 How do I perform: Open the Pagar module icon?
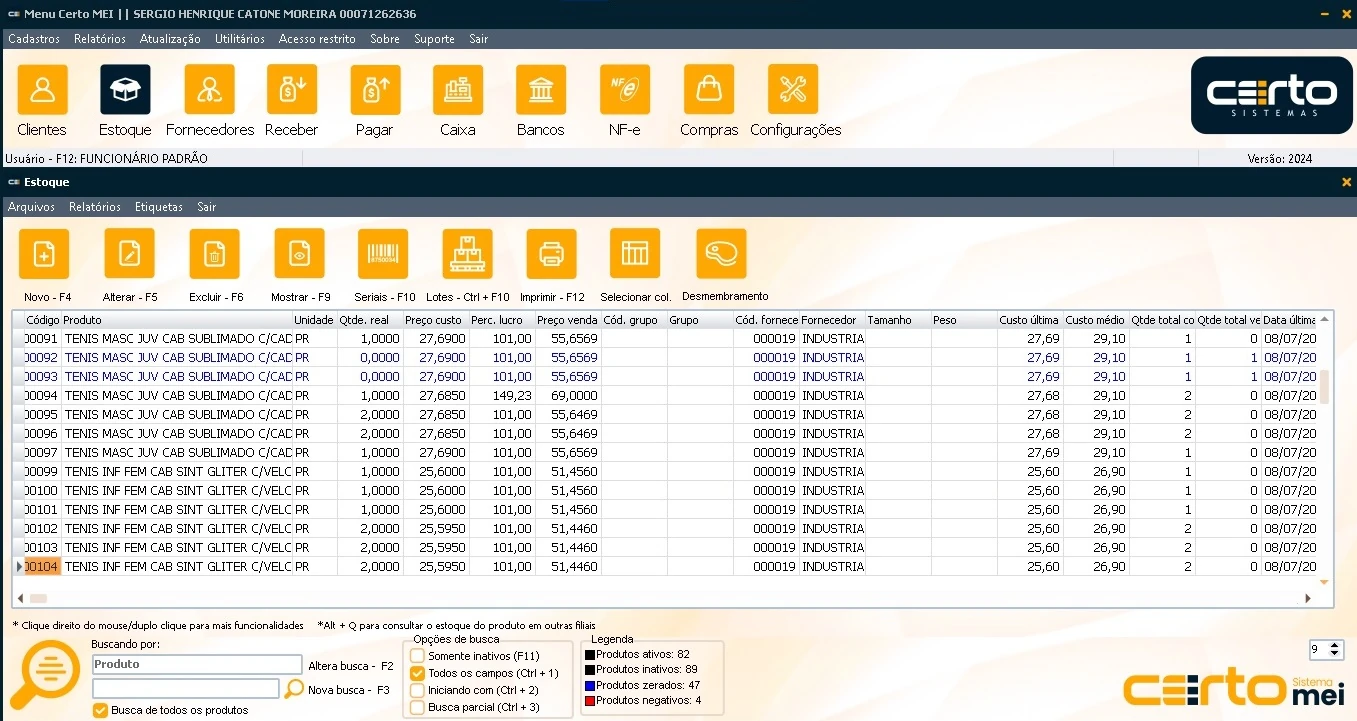pos(375,90)
